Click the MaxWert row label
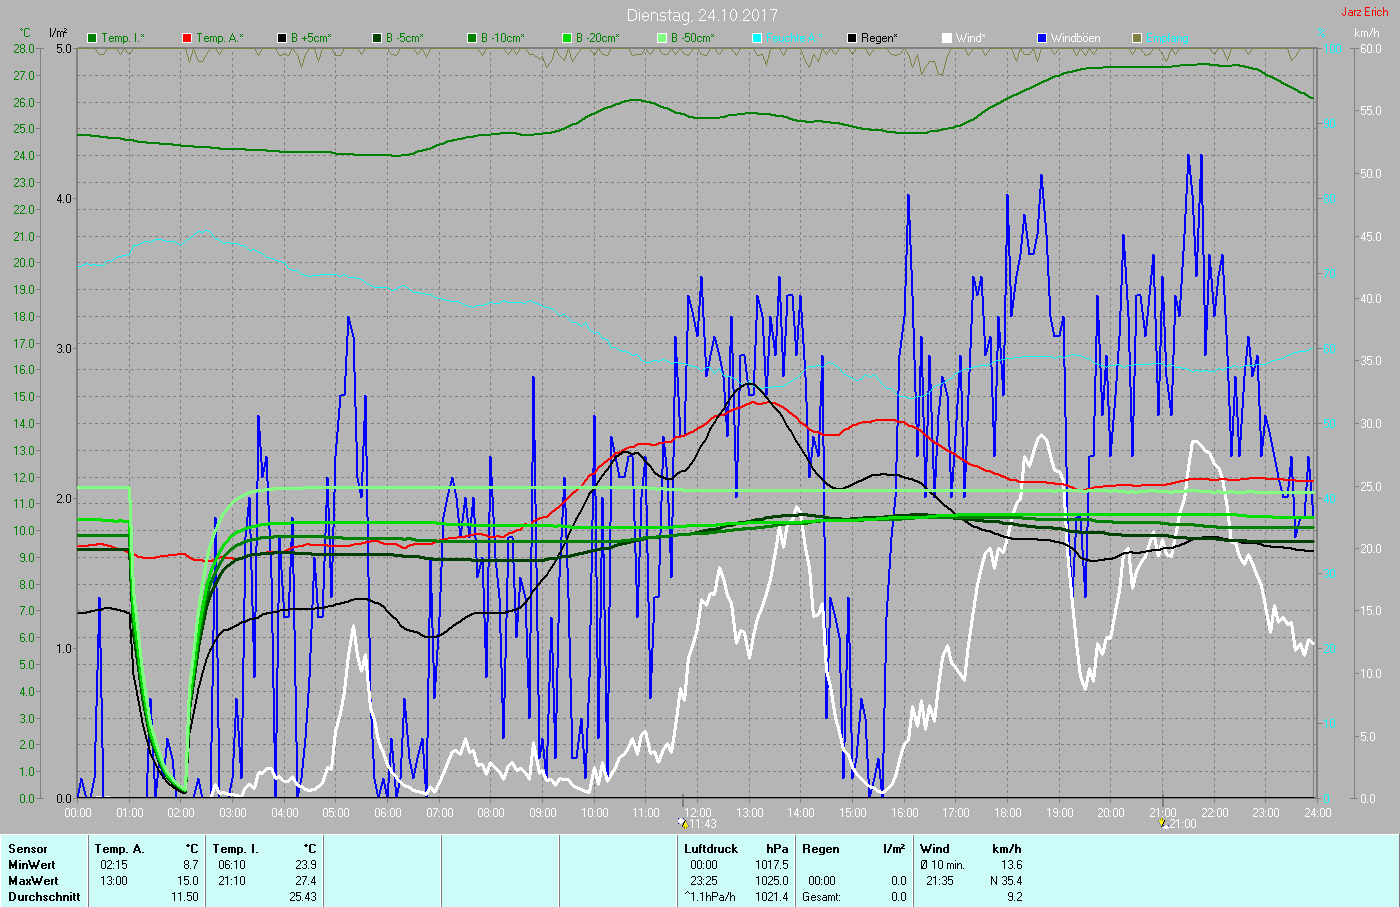 tap(33, 881)
